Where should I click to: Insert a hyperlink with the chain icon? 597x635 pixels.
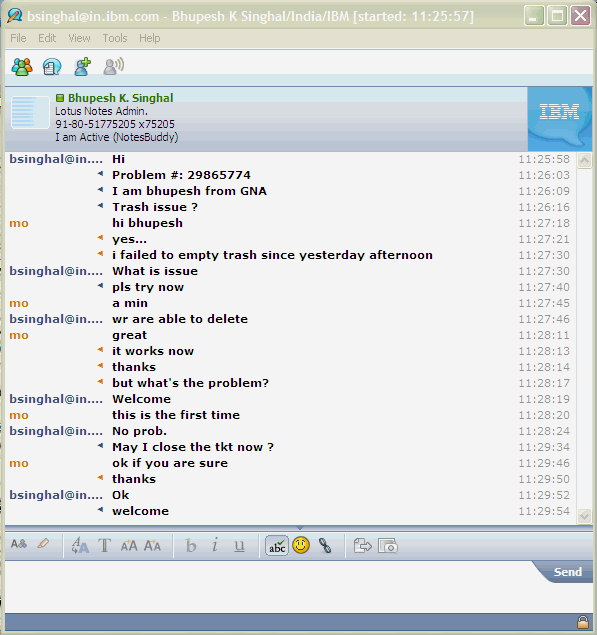click(x=325, y=546)
